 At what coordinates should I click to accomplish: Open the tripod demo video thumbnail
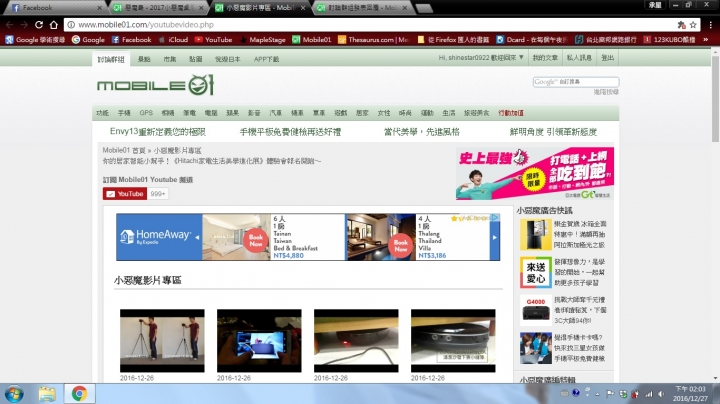coord(162,341)
